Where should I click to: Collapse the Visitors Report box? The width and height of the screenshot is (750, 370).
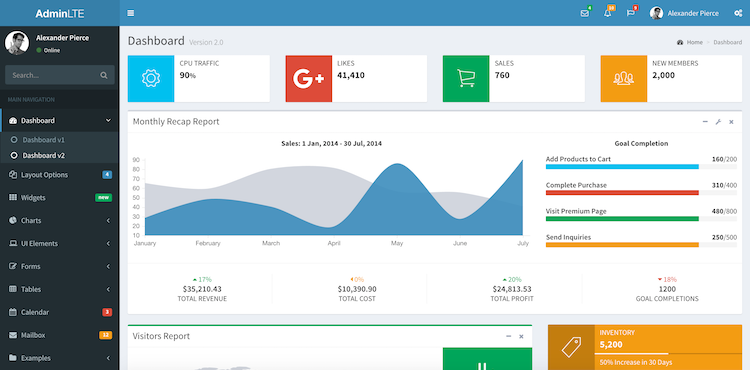pos(508,337)
